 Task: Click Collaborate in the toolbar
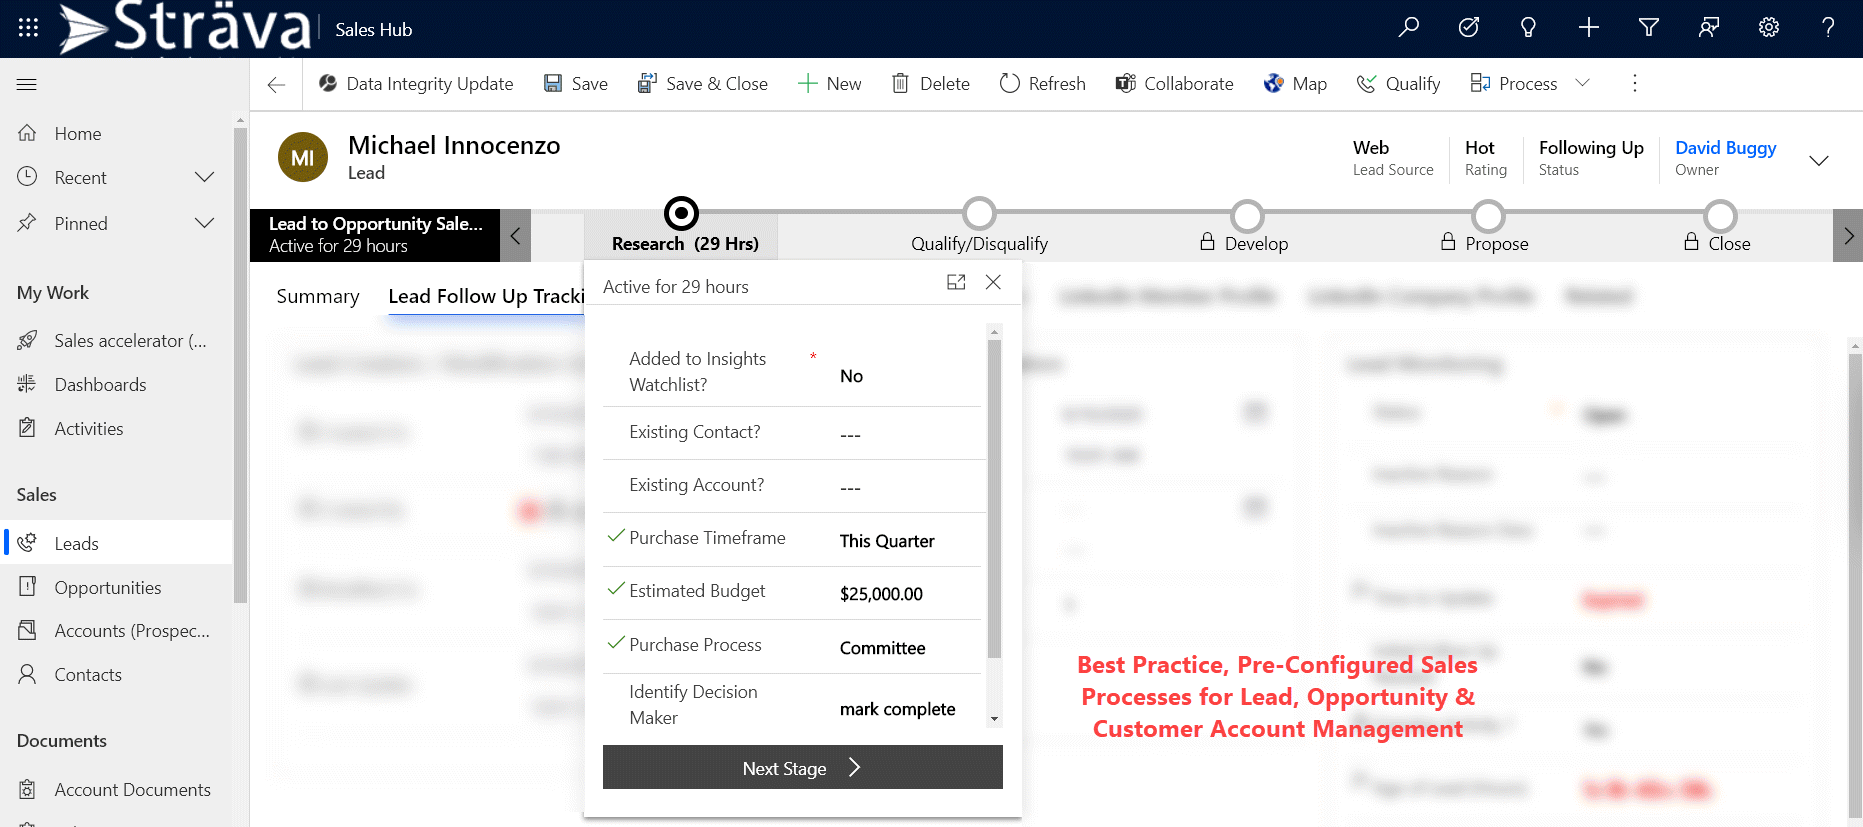(x=1175, y=84)
